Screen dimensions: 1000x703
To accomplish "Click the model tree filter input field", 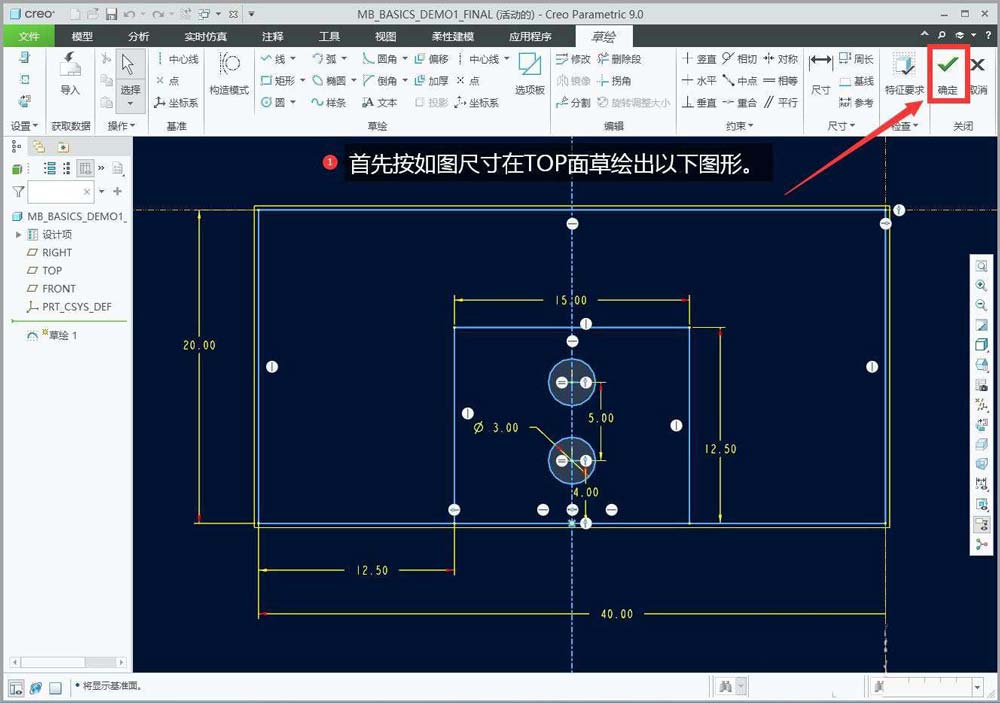I will tap(61, 191).
